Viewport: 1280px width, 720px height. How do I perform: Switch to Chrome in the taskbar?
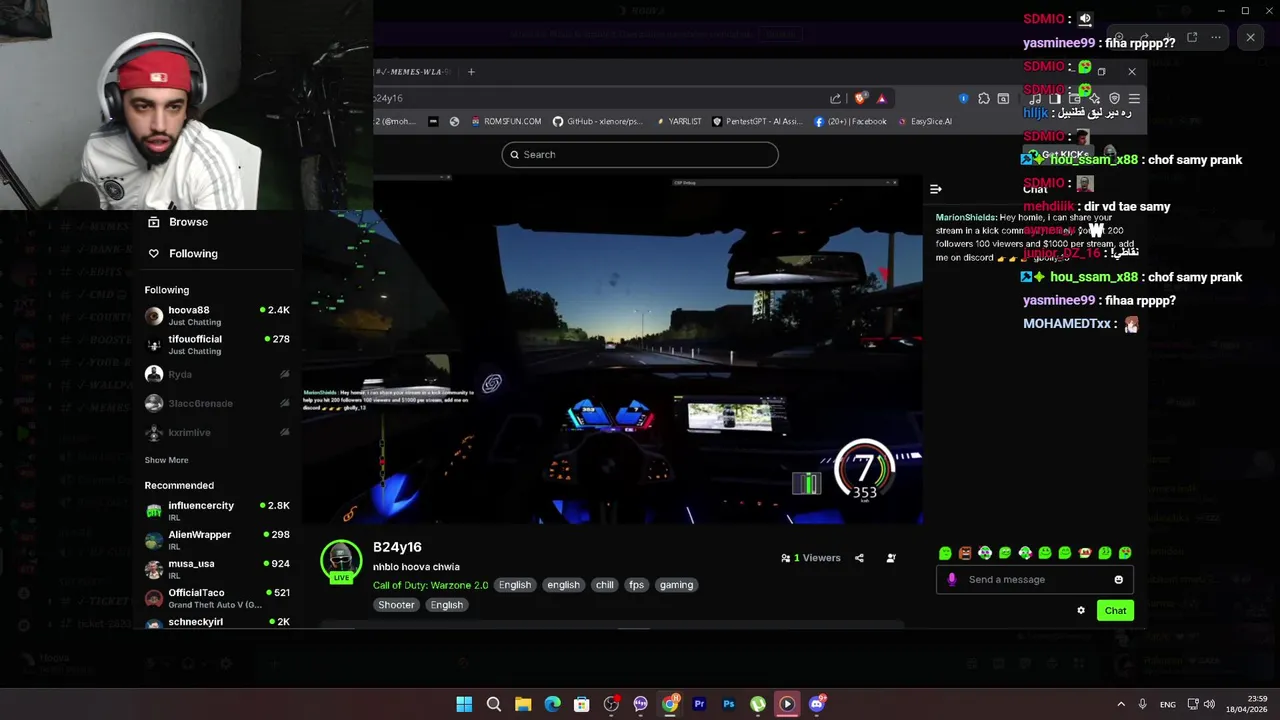tap(670, 704)
